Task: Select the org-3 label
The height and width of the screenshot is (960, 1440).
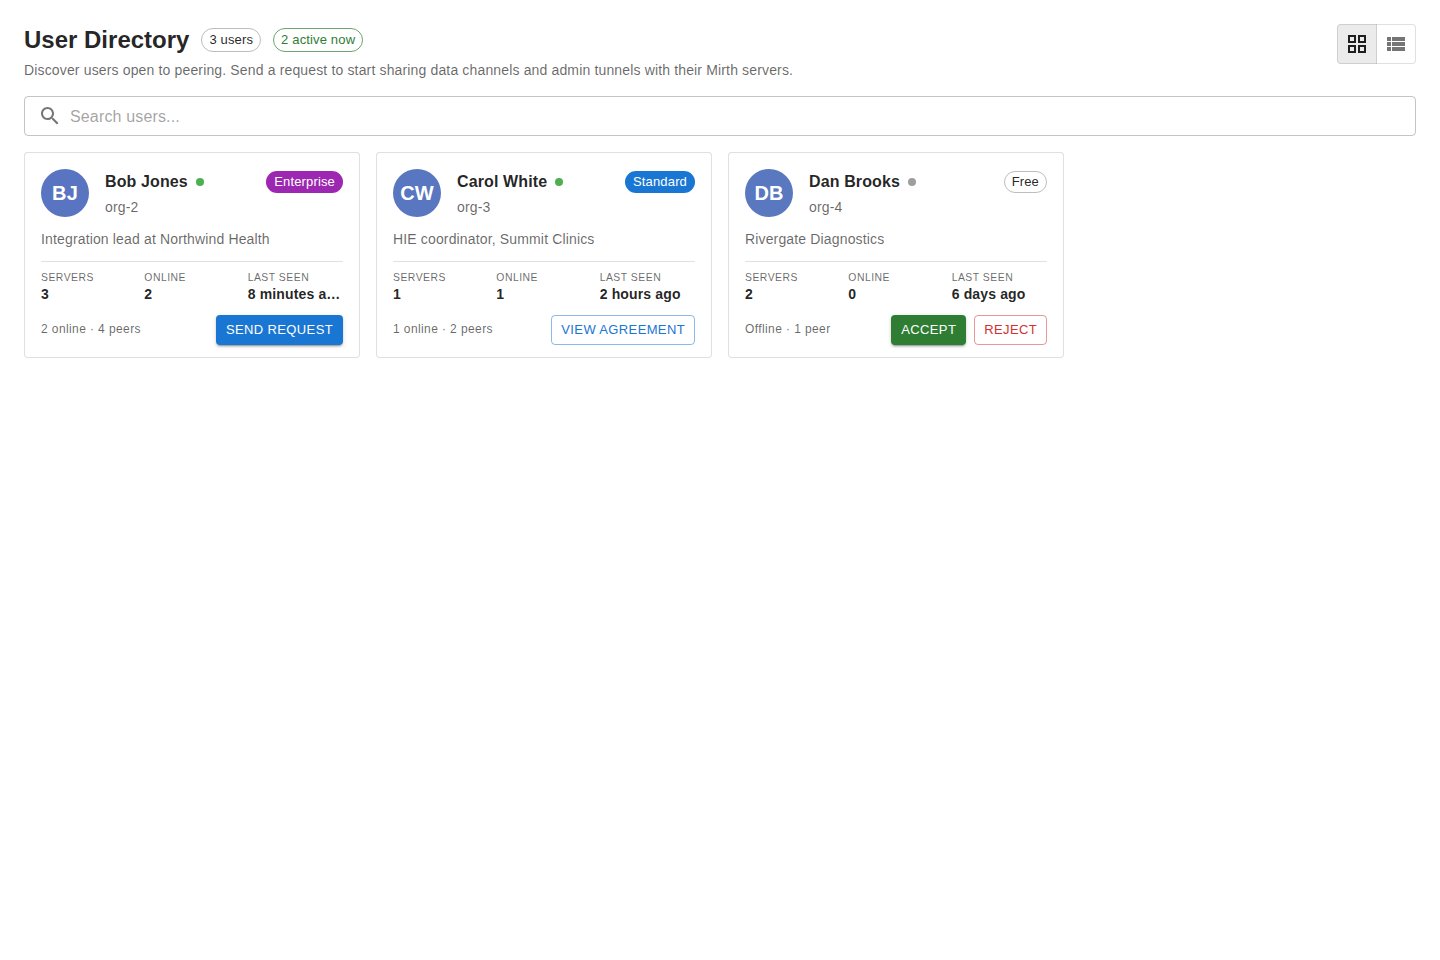Action: tap(474, 208)
